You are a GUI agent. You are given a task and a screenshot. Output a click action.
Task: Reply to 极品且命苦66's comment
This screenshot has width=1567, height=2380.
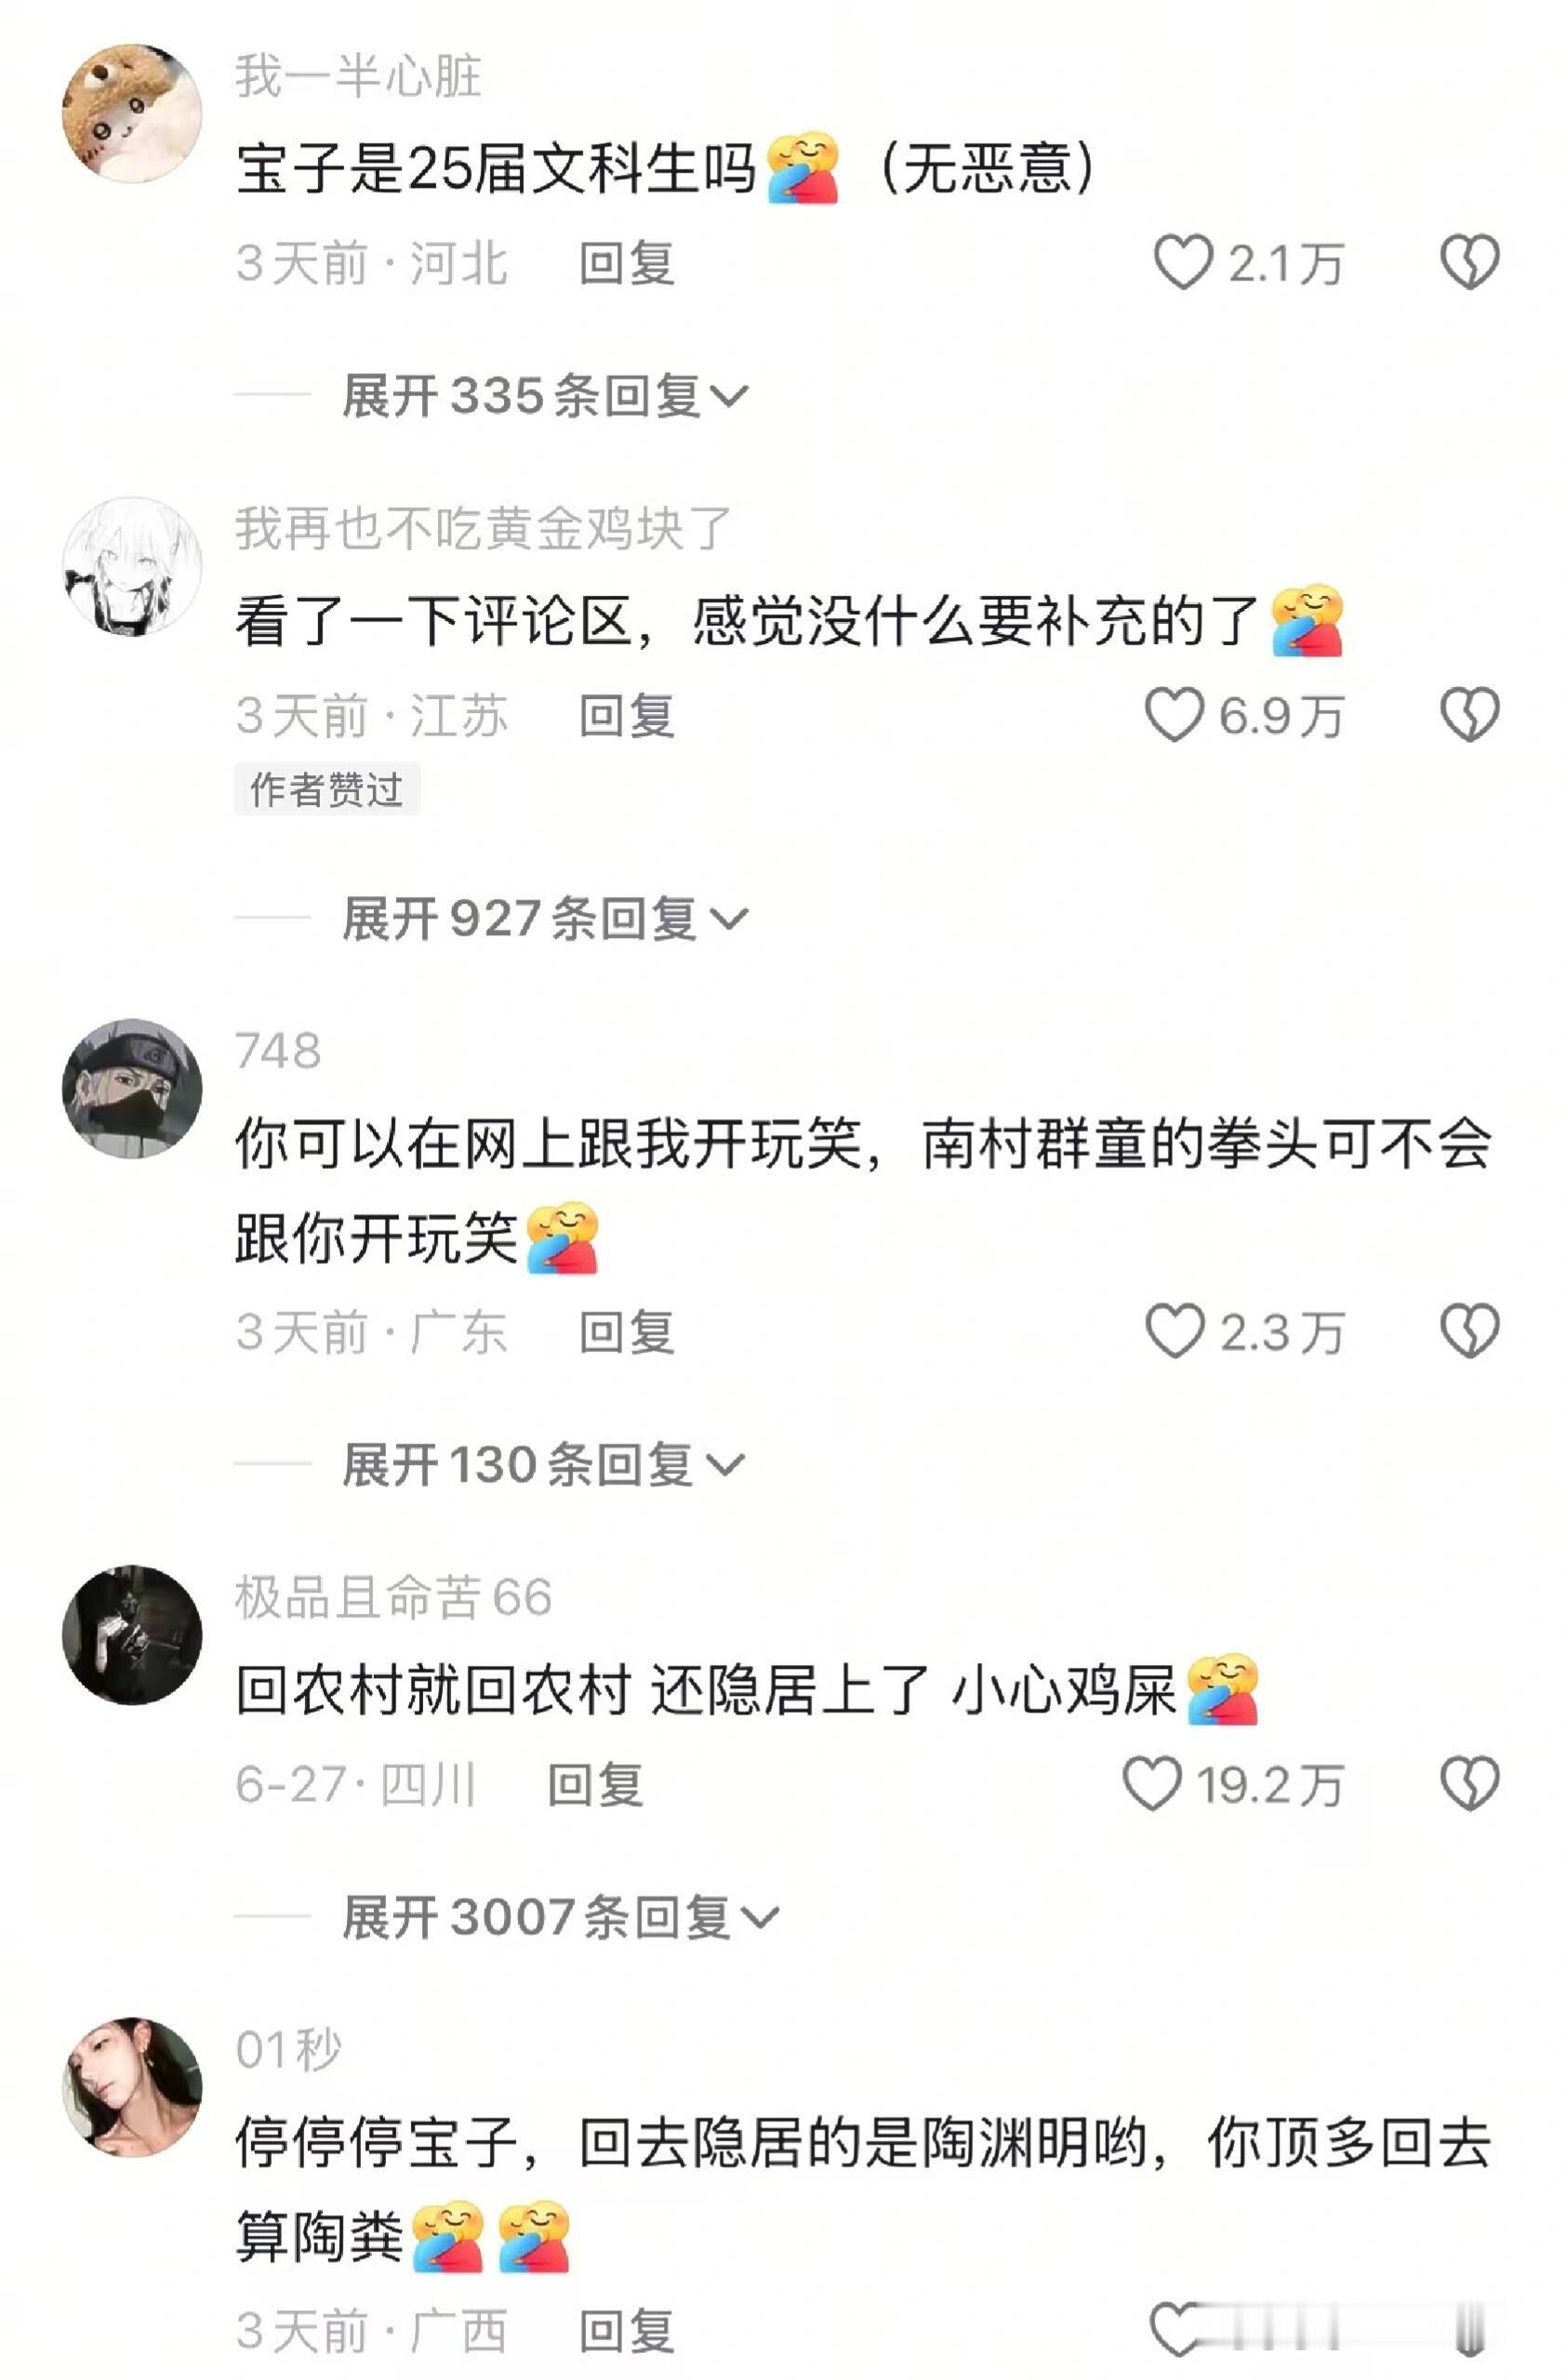[595, 1784]
